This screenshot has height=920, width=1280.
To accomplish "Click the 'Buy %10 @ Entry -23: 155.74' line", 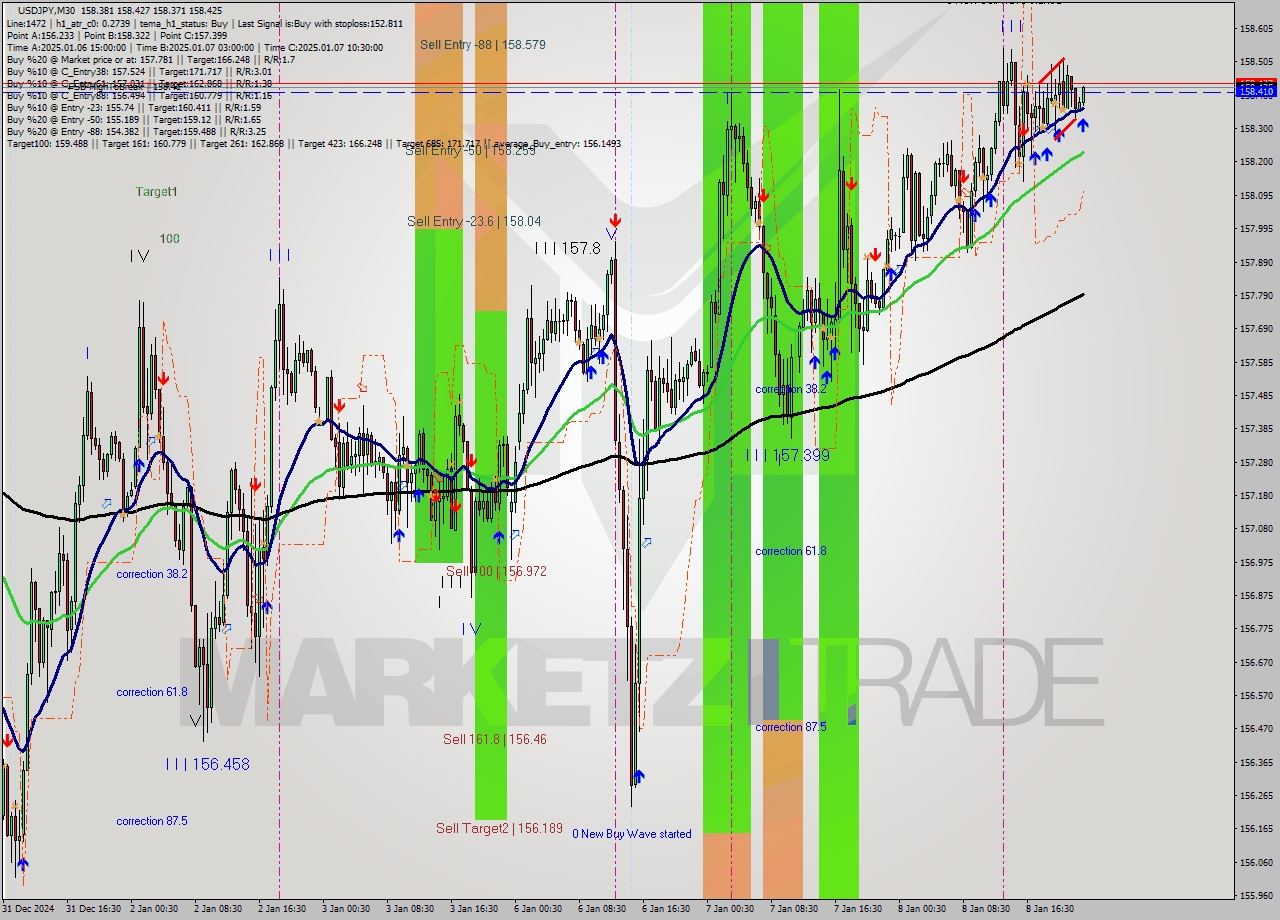I will (x=133, y=107).
